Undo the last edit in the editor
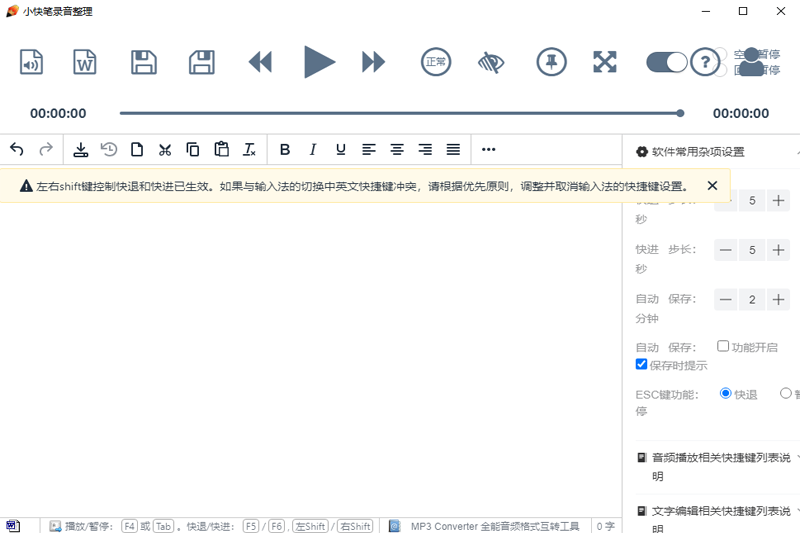The image size is (800, 533). tap(17, 149)
